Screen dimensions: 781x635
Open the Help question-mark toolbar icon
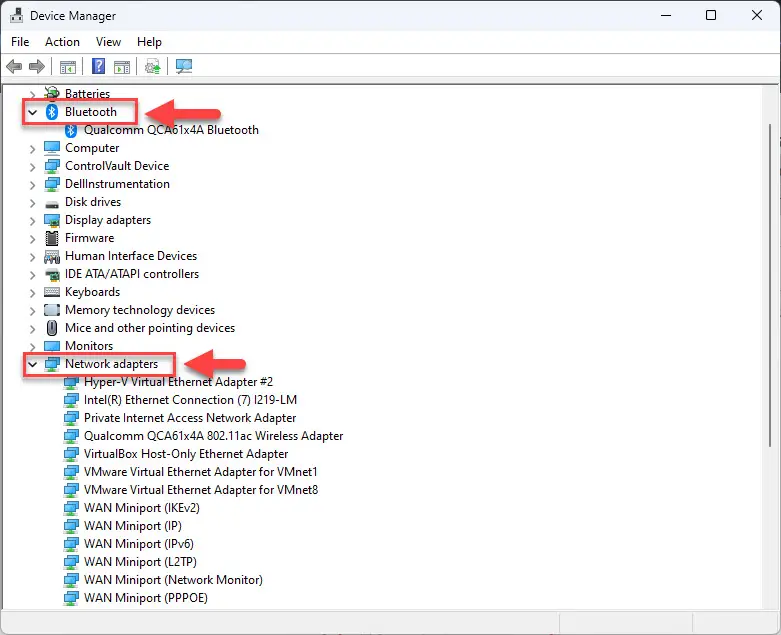click(x=99, y=66)
